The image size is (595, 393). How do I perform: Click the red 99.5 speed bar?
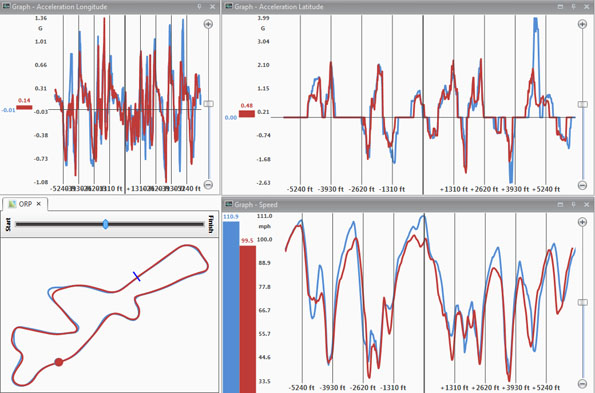click(248, 319)
